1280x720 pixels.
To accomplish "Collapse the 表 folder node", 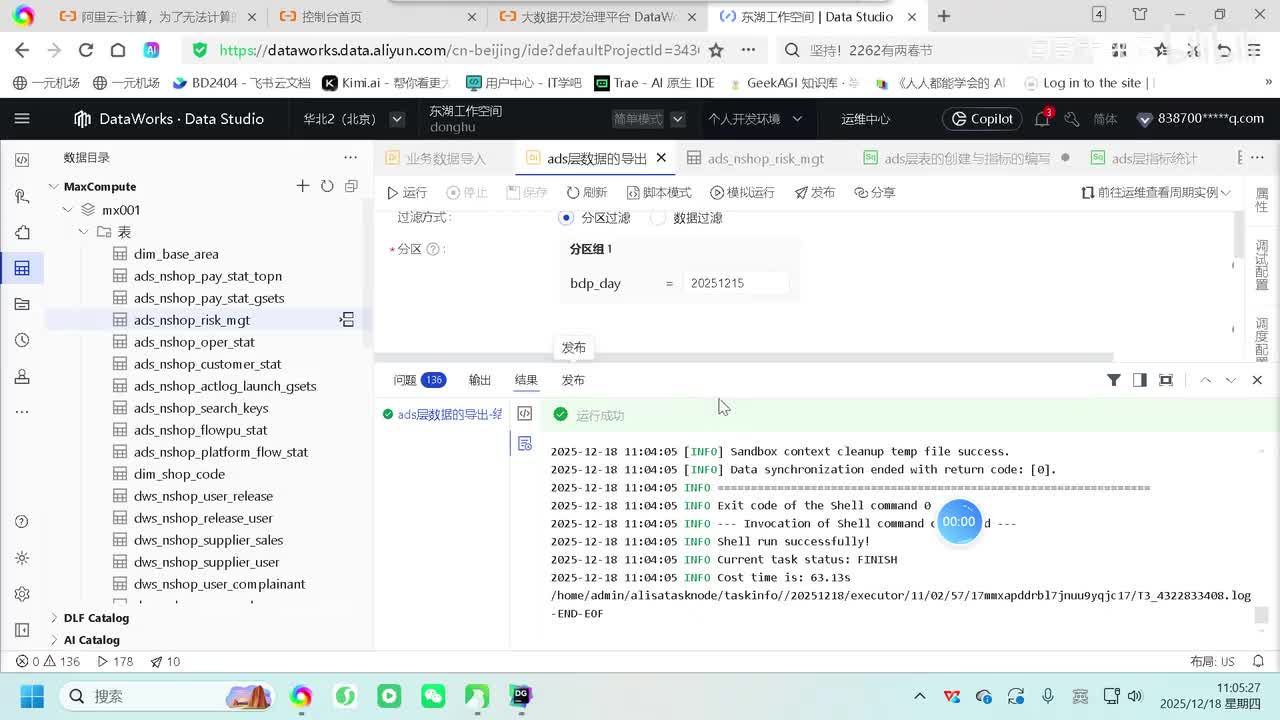I will pos(83,232).
